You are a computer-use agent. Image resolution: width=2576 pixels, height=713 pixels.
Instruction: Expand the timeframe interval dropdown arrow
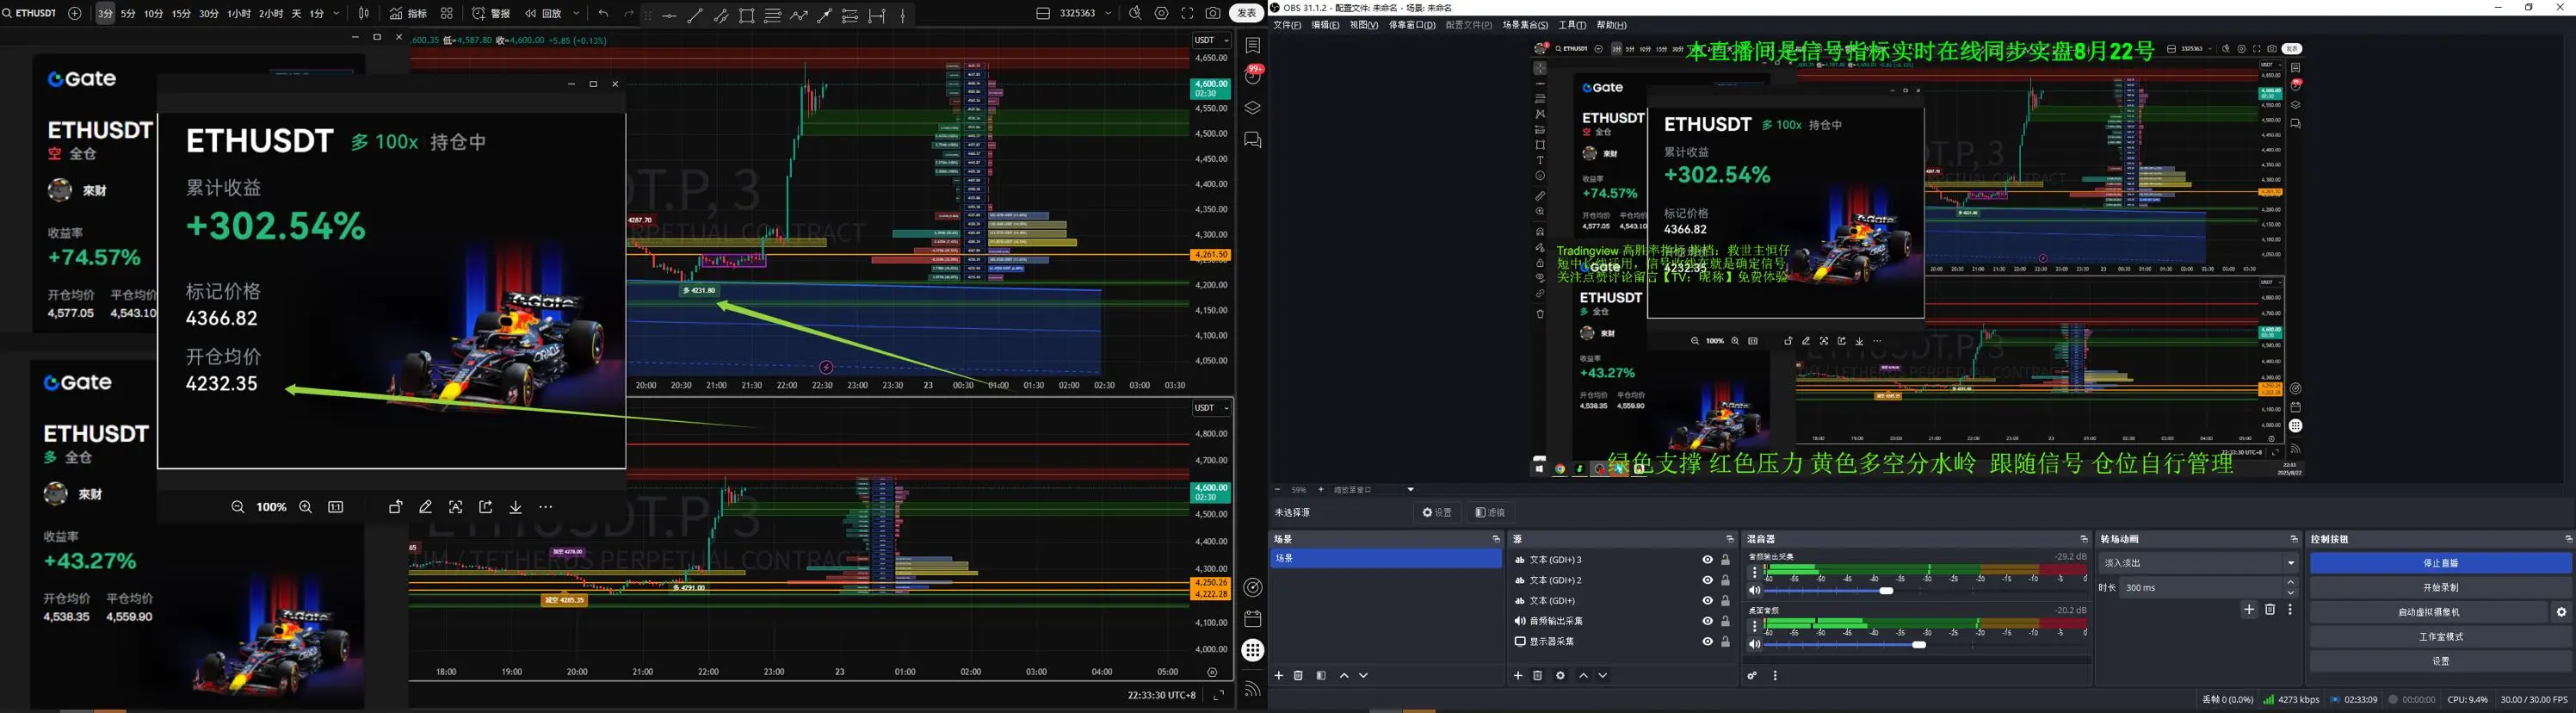click(336, 14)
